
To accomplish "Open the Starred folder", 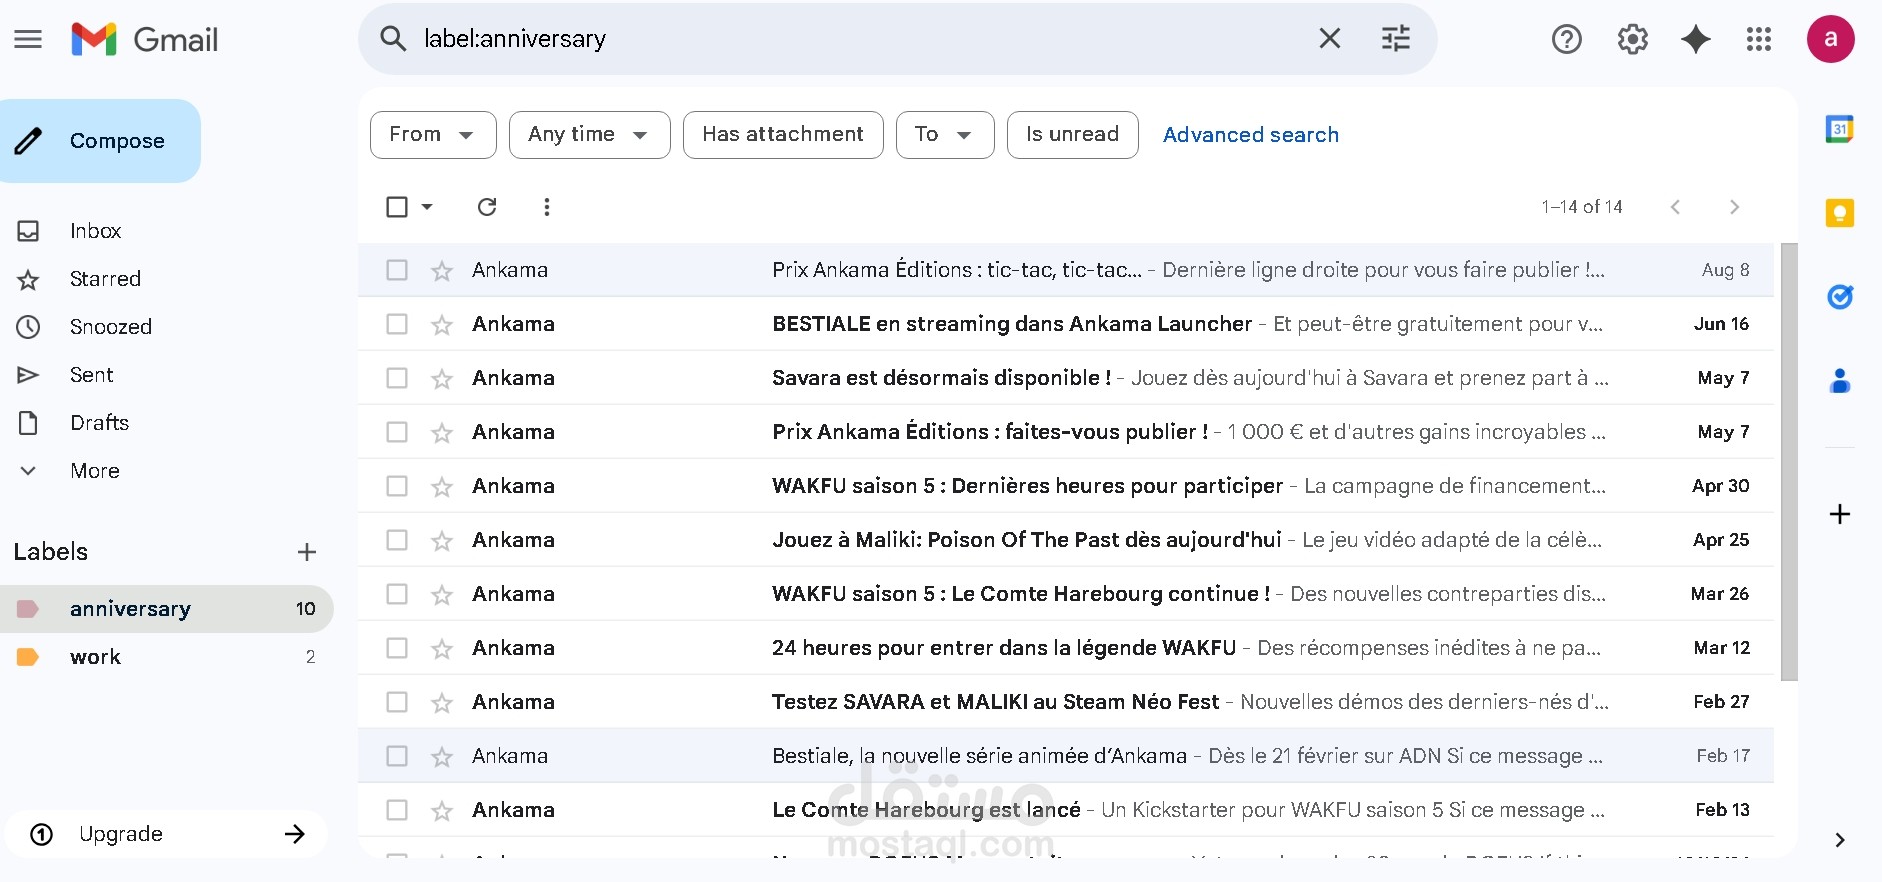I will tap(105, 279).
